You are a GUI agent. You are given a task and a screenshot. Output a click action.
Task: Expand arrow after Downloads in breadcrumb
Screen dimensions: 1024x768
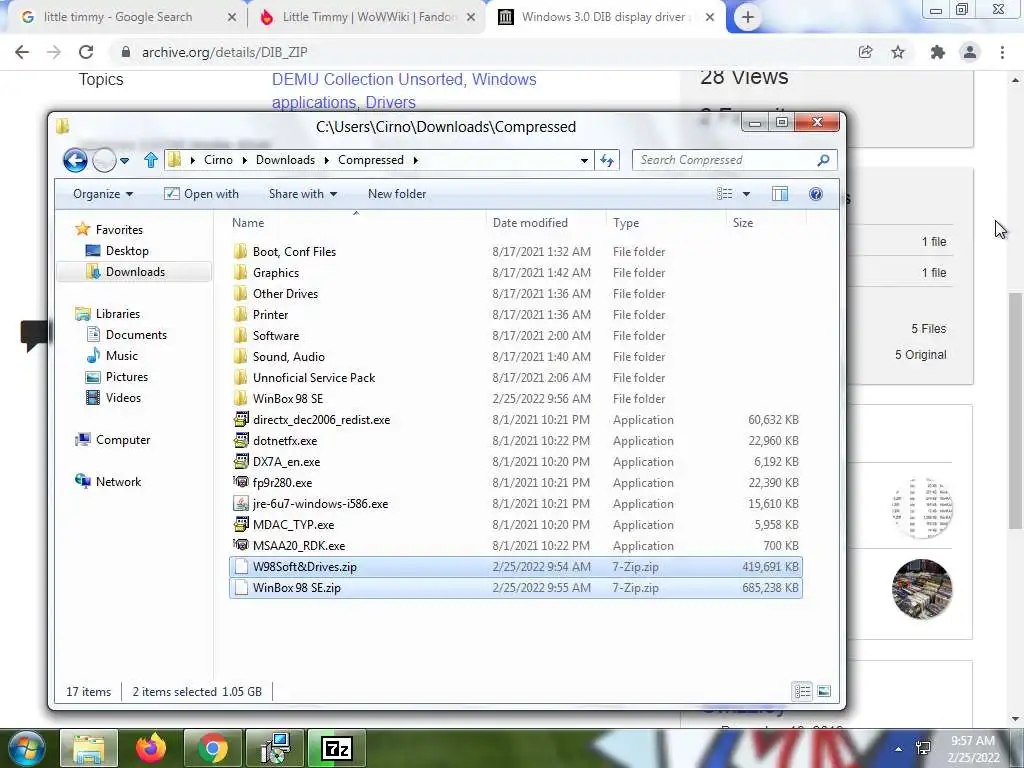326,160
